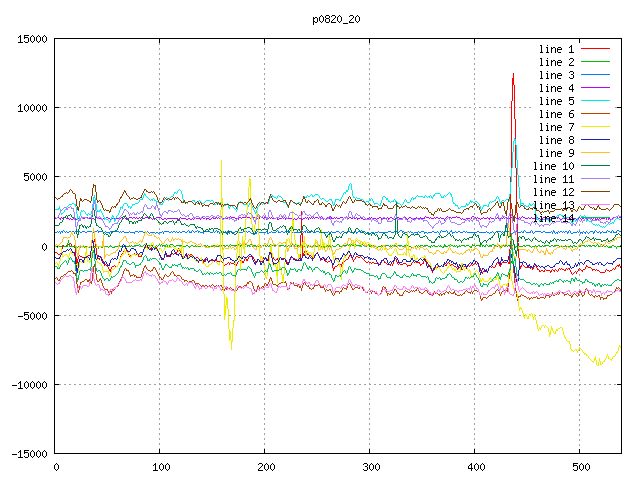The image size is (640, 480).
Task: Click the -15000 y-axis tick label
Action: (26, 454)
